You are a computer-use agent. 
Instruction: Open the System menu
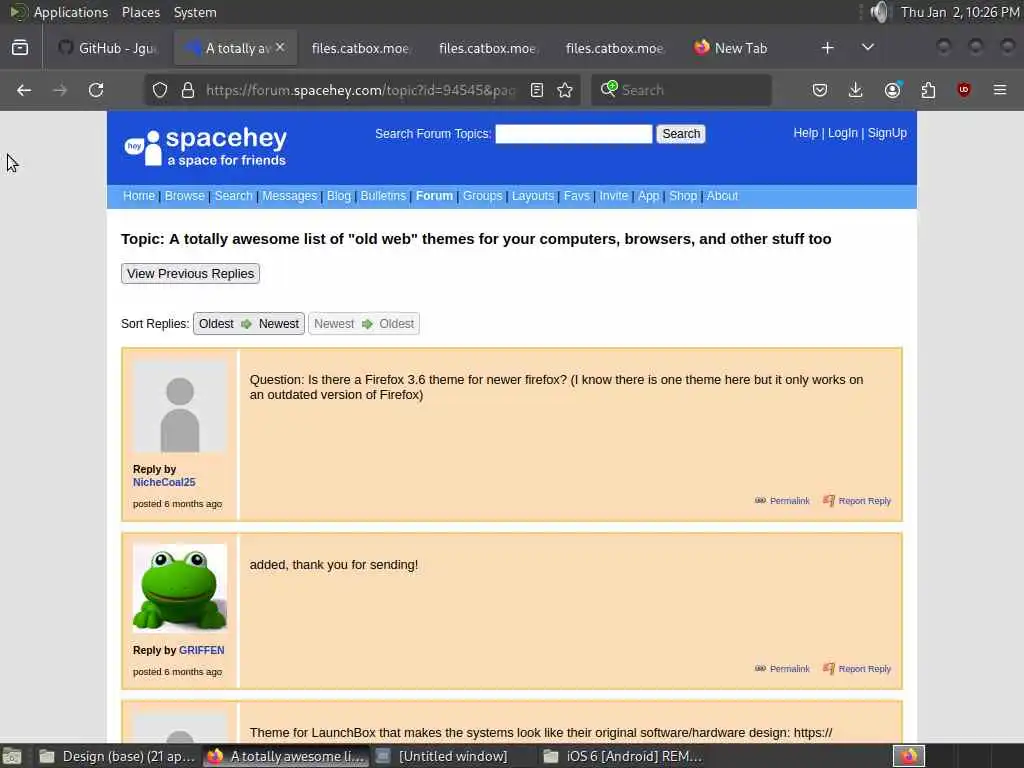[195, 12]
